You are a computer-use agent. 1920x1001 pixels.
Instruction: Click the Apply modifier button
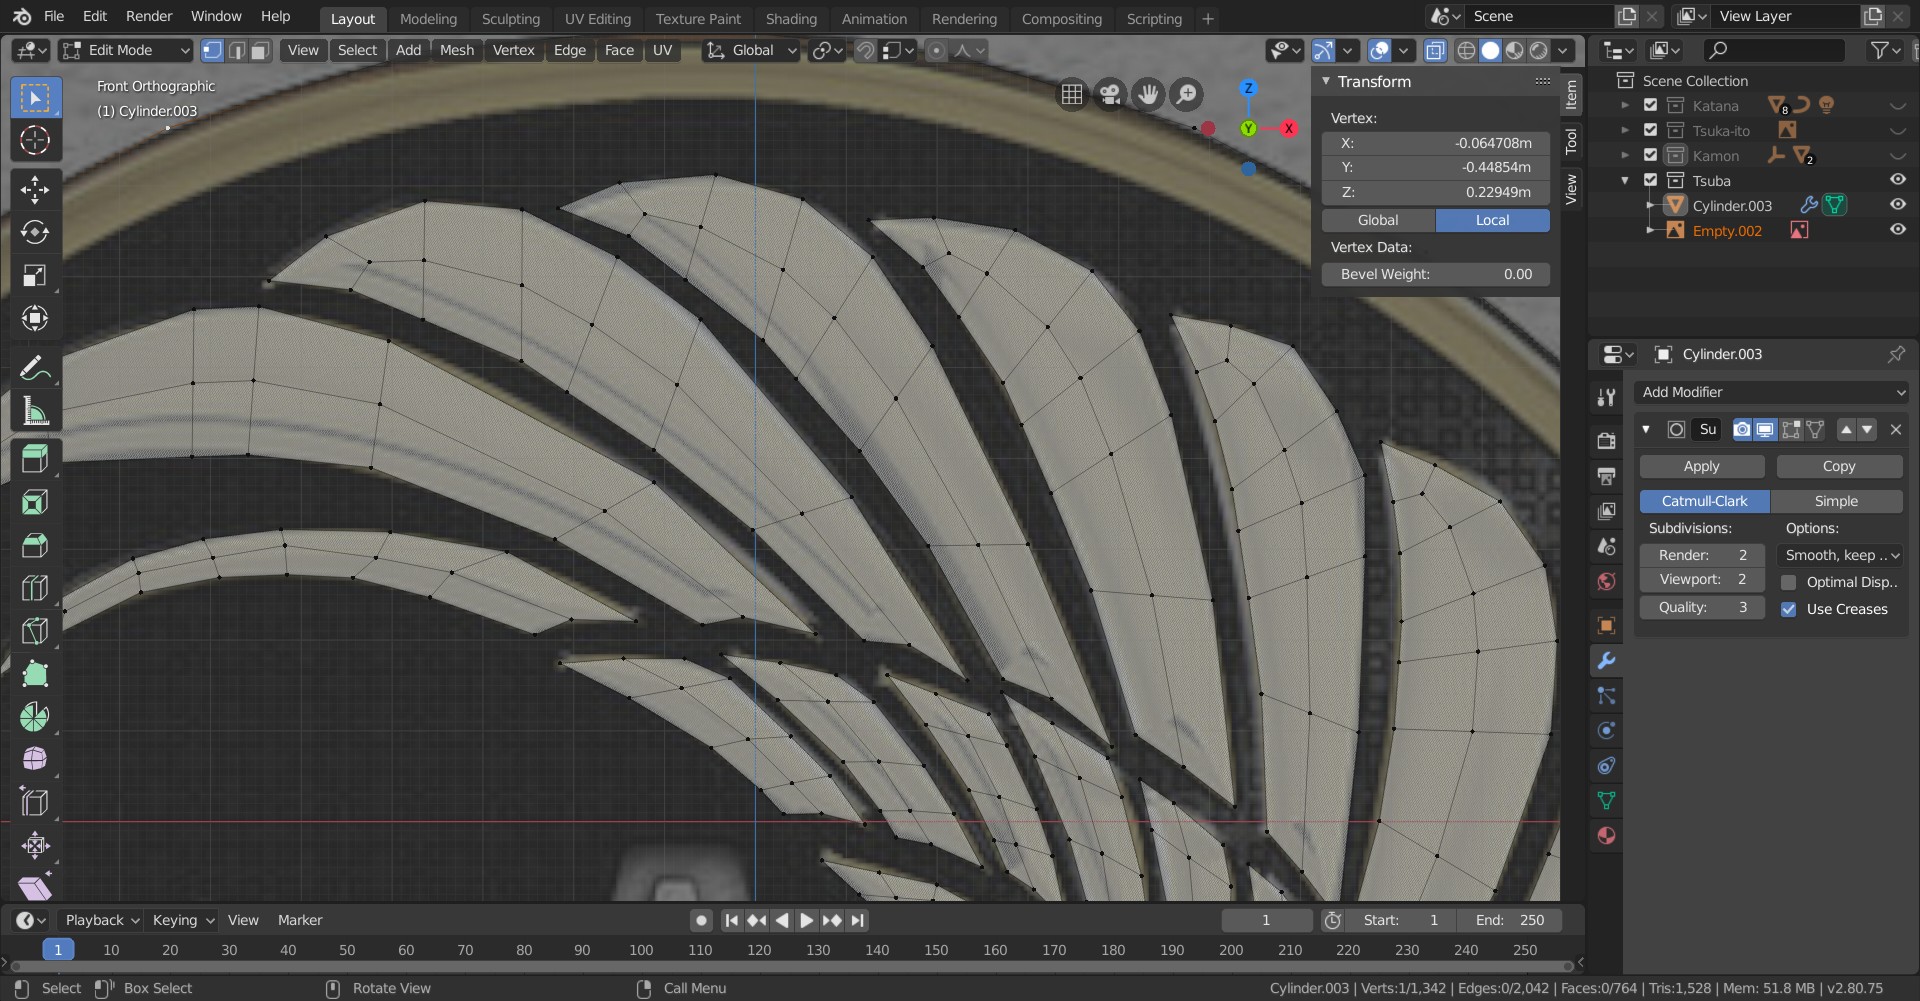[1701, 467]
